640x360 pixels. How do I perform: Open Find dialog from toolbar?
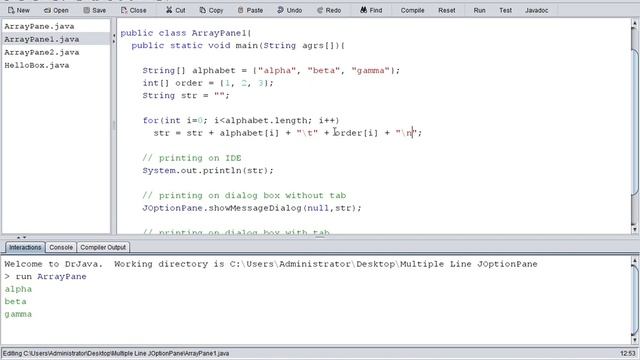(371, 10)
